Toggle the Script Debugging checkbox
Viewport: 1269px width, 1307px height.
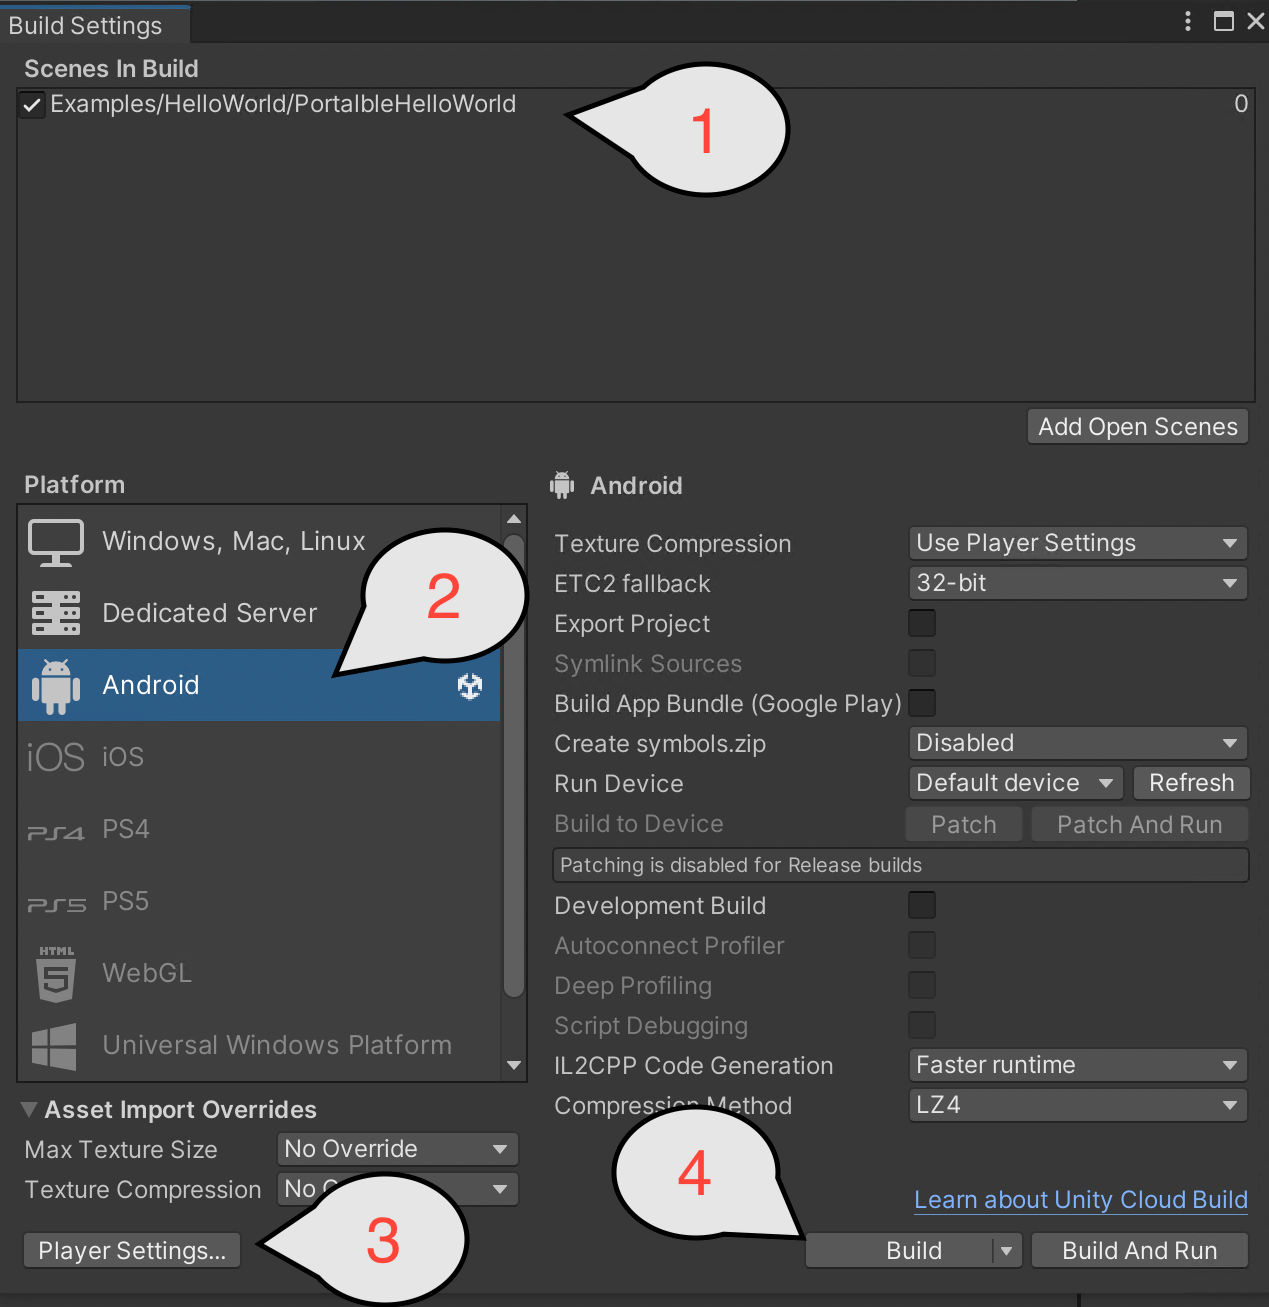(x=922, y=1025)
